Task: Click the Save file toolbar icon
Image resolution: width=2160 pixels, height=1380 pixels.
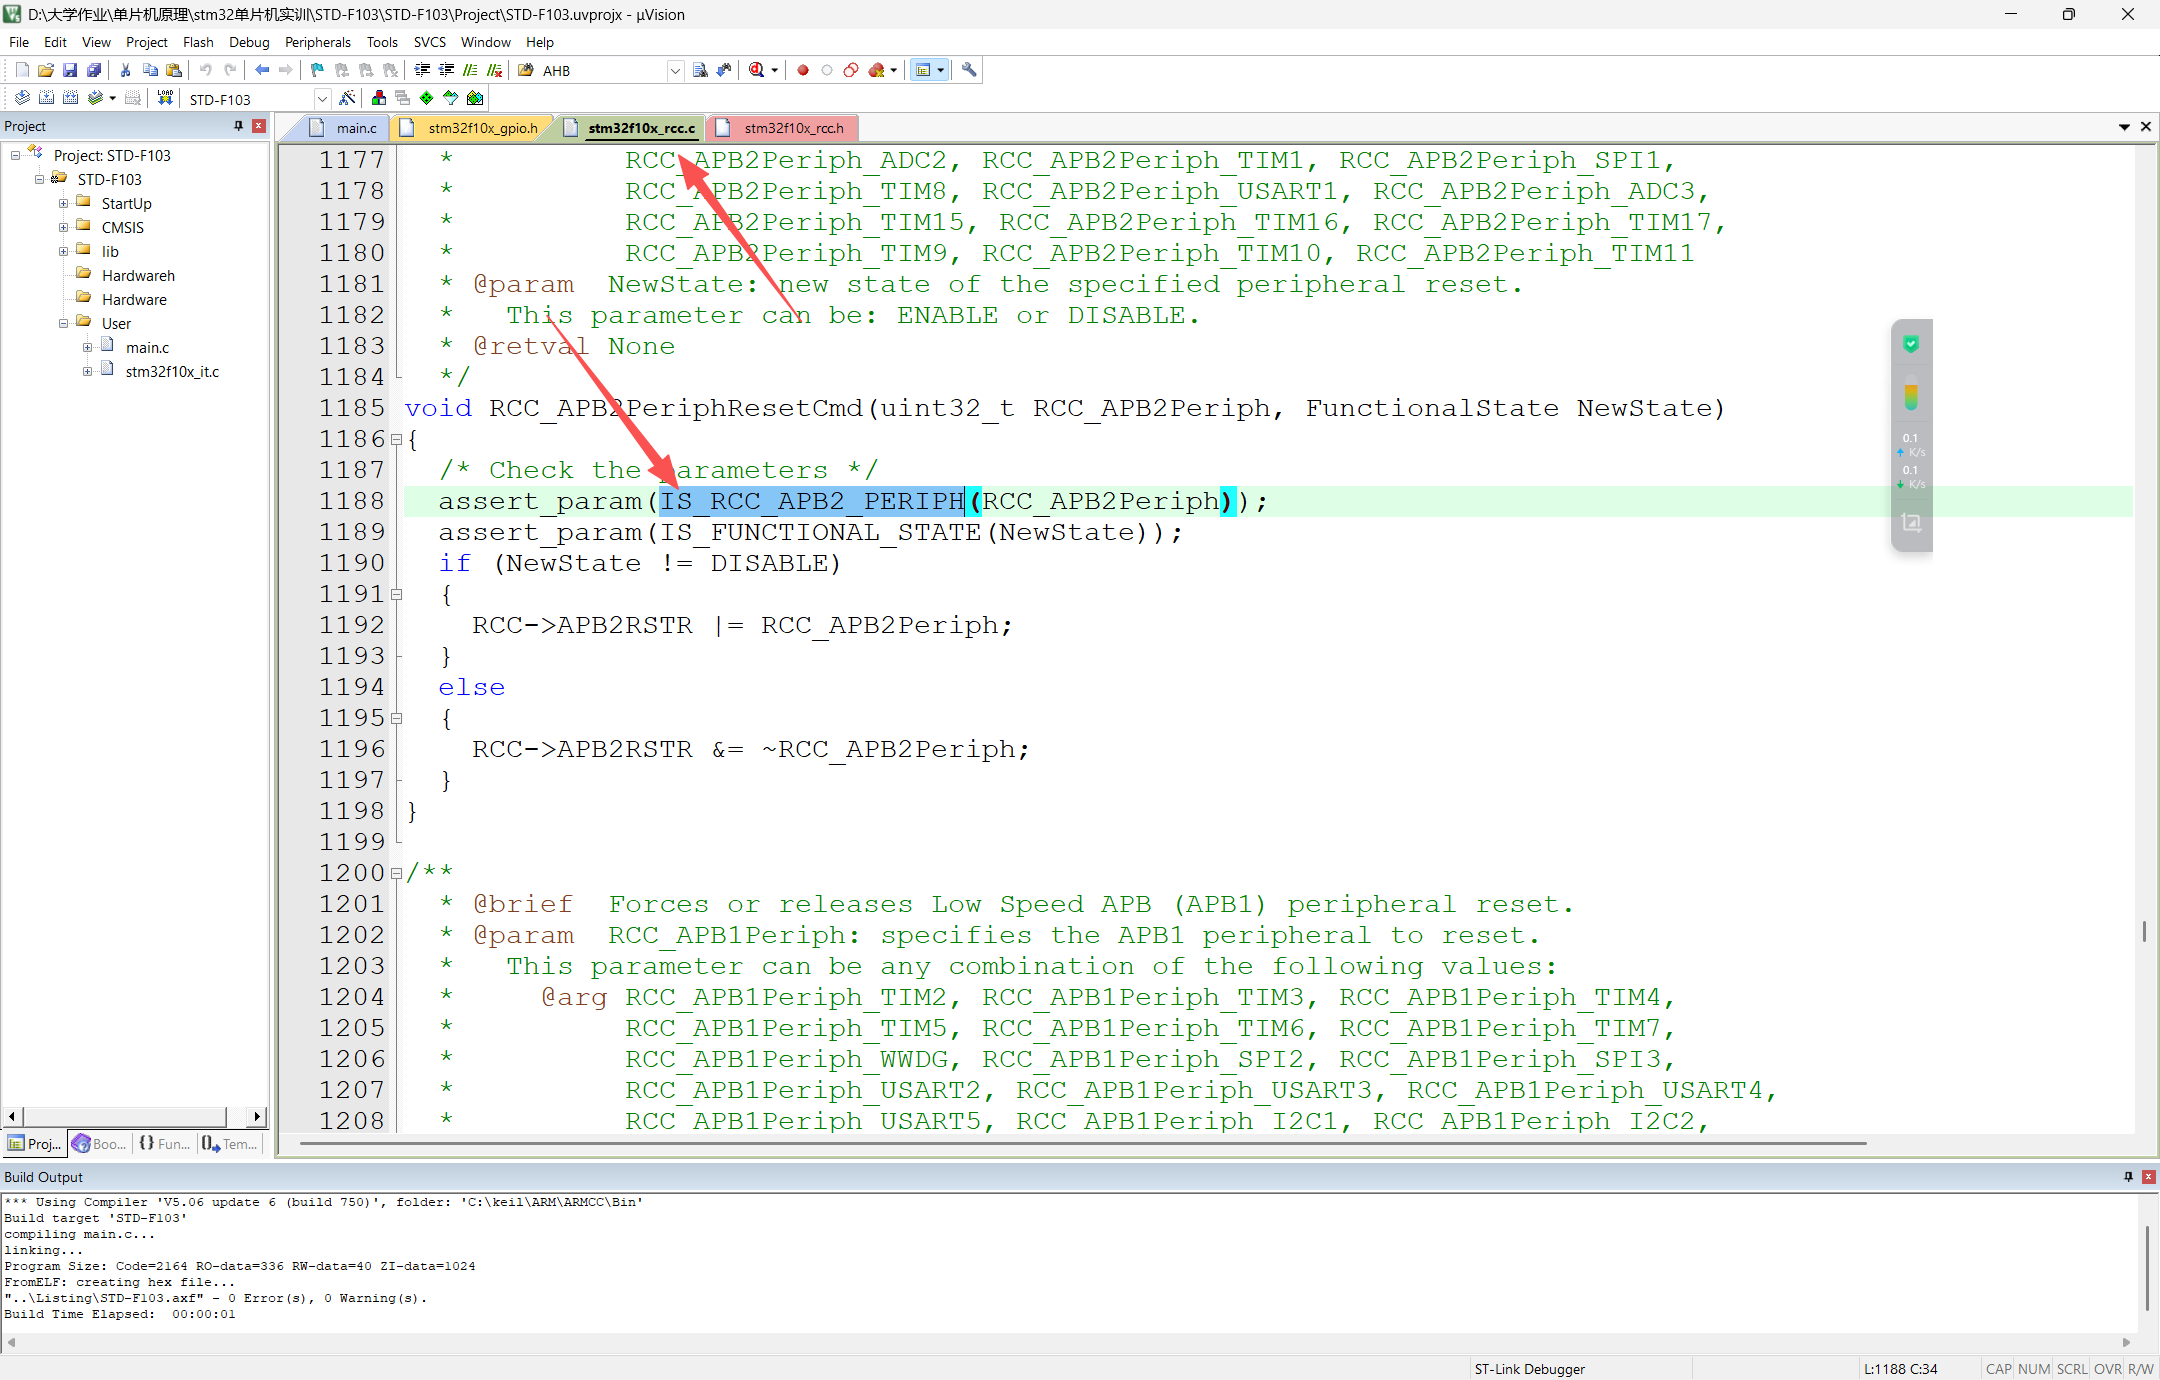Action: 70,70
